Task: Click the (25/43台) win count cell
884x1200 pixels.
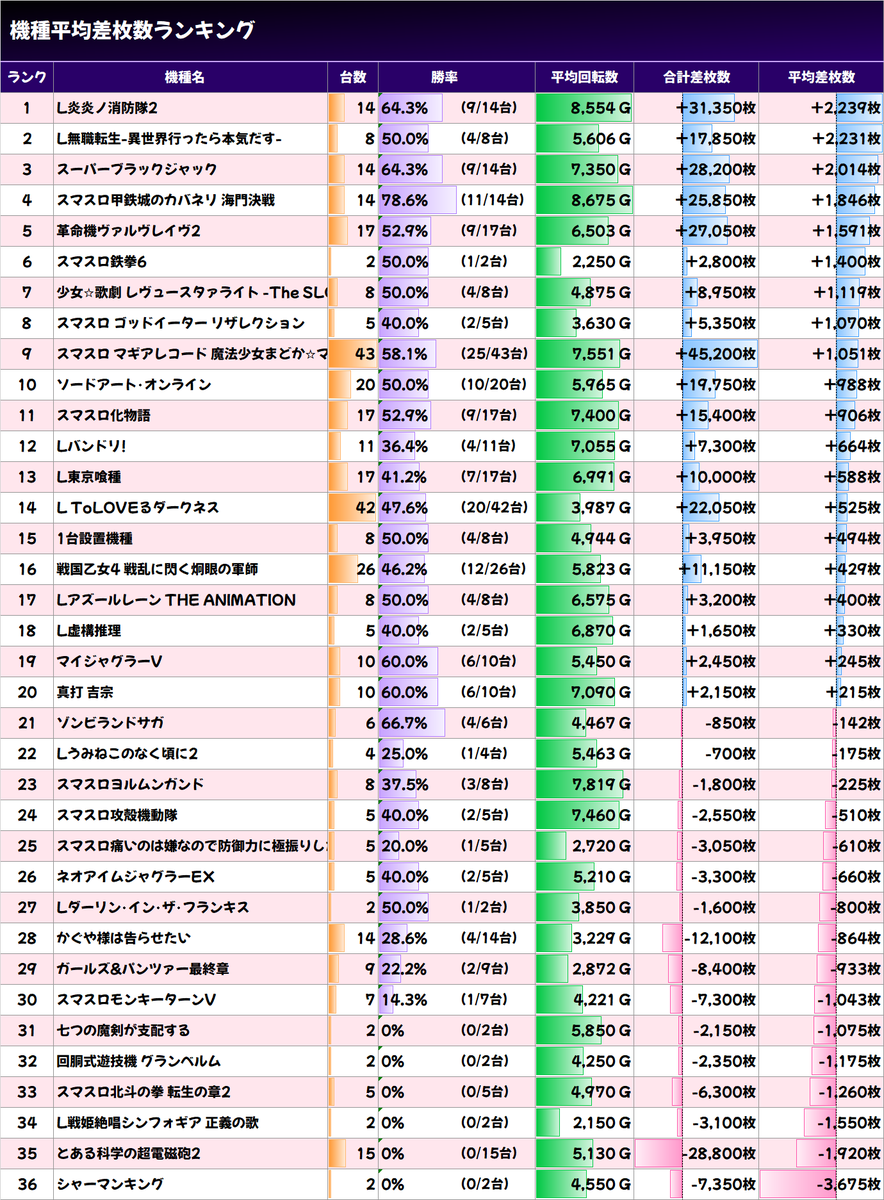Action: pos(494,354)
